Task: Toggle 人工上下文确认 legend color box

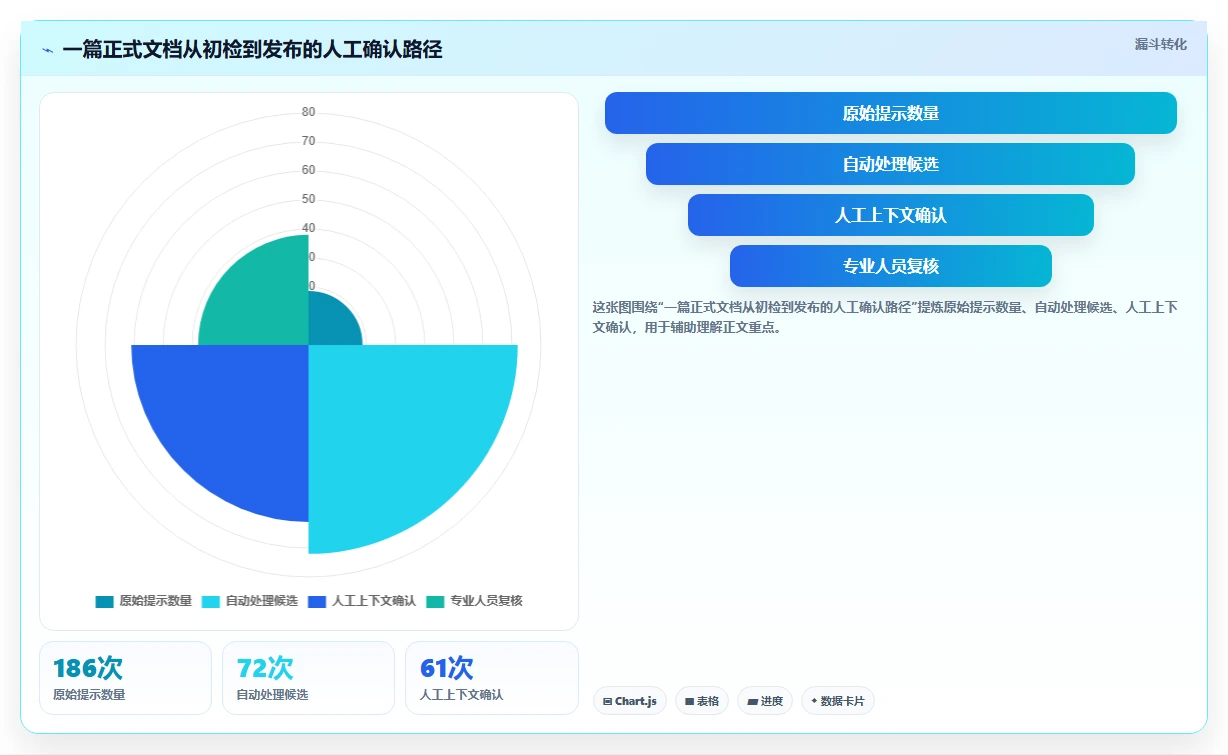Action: (317, 602)
